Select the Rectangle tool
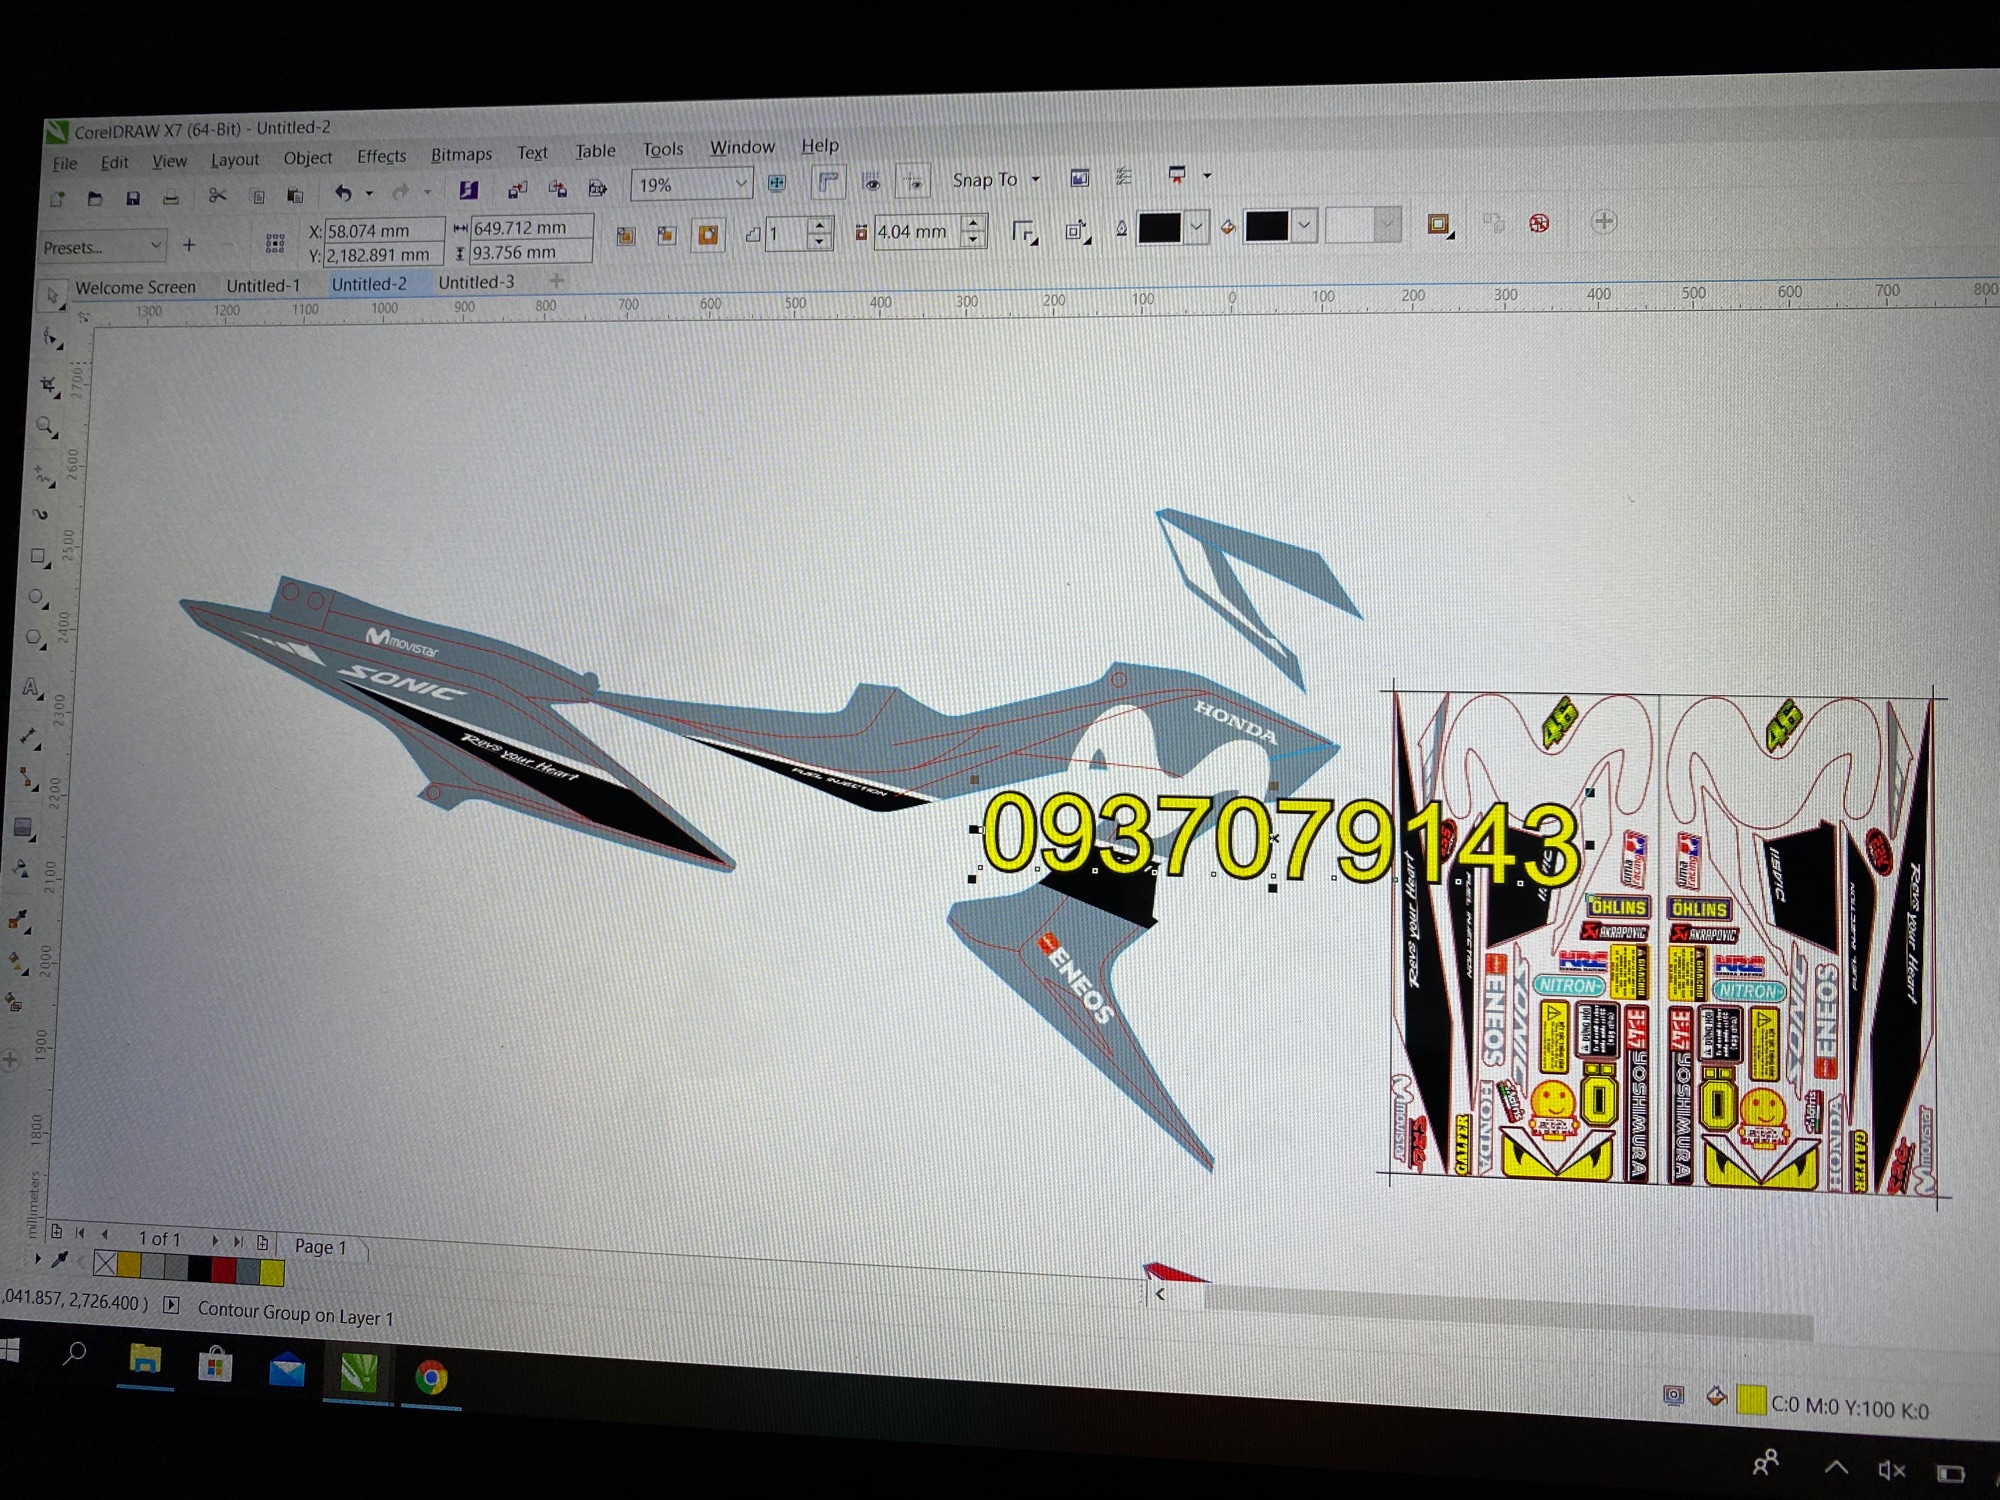This screenshot has width=2000, height=1500. (40, 556)
